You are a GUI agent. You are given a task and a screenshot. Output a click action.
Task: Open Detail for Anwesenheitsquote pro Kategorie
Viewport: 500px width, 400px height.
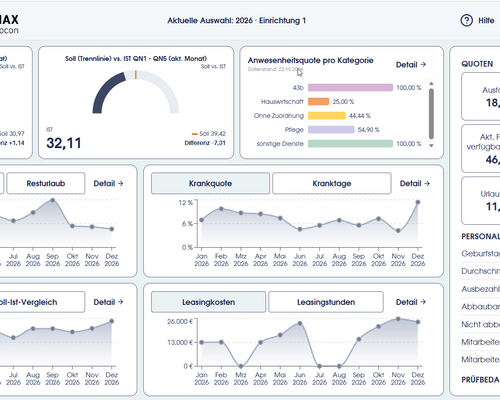411,65
